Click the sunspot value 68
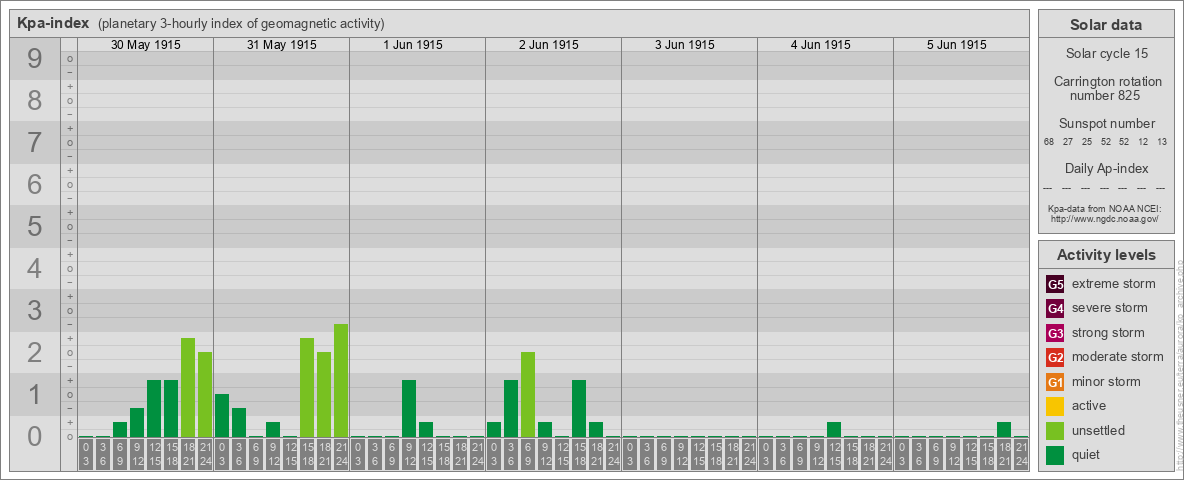The image size is (1184, 480). (x=1049, y=143)
